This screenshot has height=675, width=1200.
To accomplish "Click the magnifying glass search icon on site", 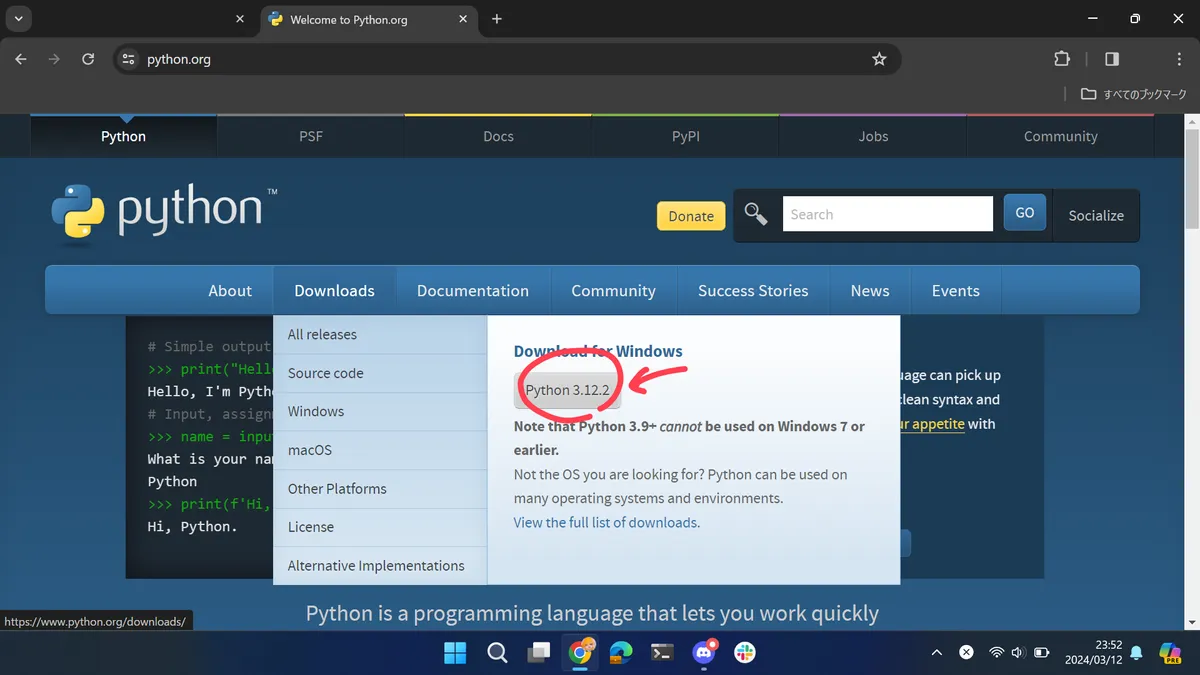I will (756, 214).
